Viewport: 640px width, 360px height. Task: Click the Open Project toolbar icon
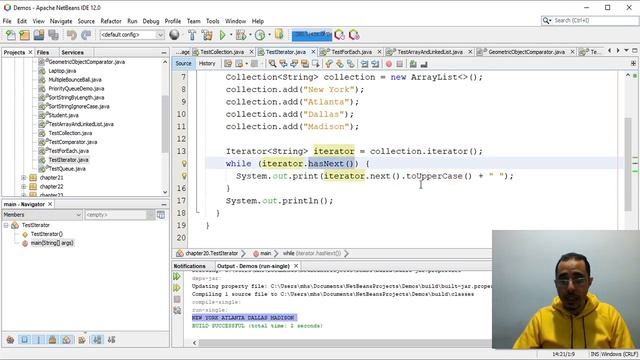pyautogui.click(x=39, y=35)
